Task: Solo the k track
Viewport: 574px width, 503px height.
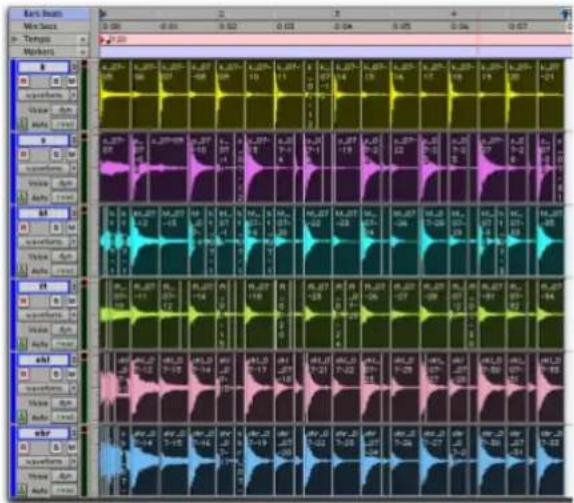Action: pyautogui.click(x=56, y=81)
